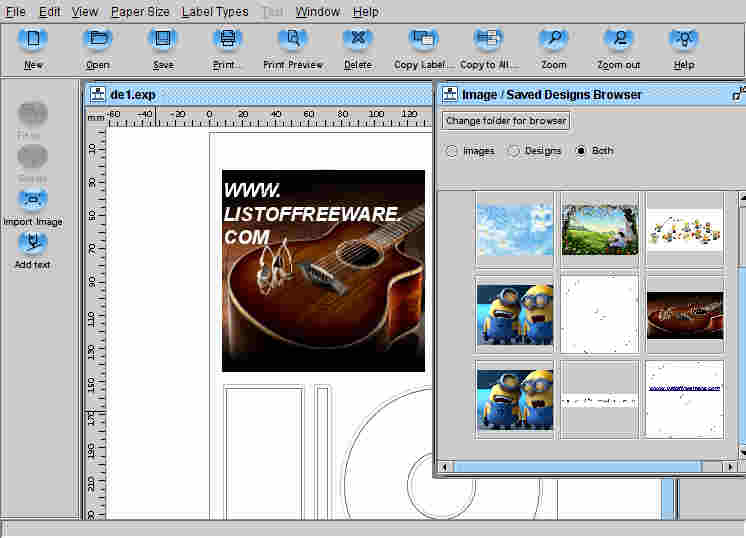Select the Both radio button
Image resolution: width=746 pixels, height=538 pixels.
coord(580,151)
